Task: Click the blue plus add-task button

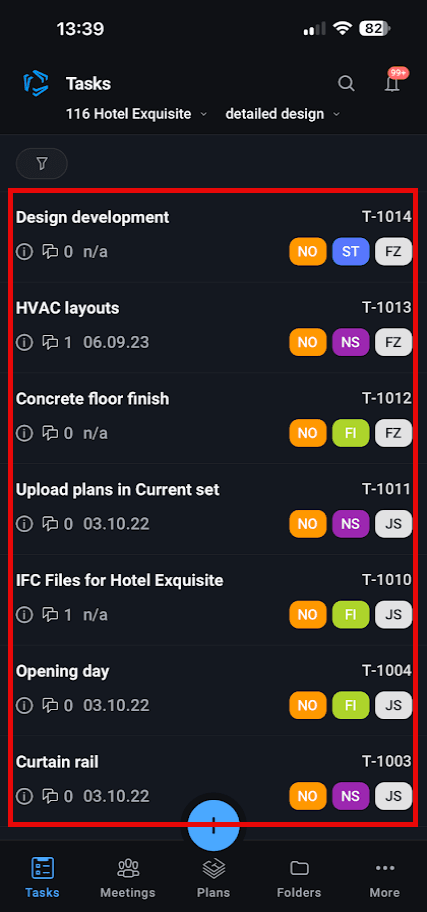Action: [x=214, y=825]
